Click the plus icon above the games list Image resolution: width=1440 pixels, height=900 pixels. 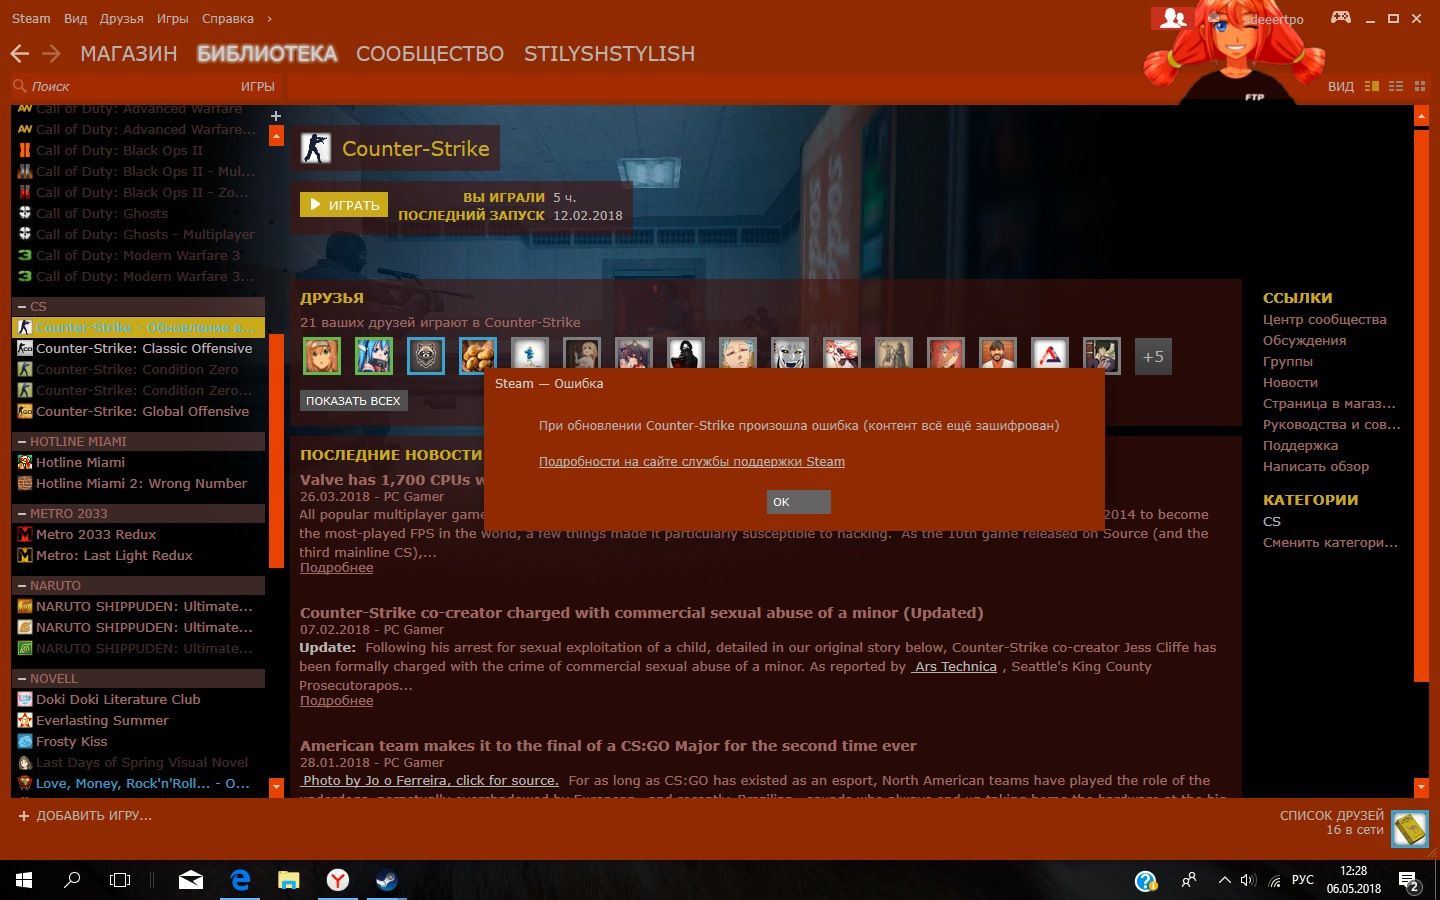(x=276, y=116)
